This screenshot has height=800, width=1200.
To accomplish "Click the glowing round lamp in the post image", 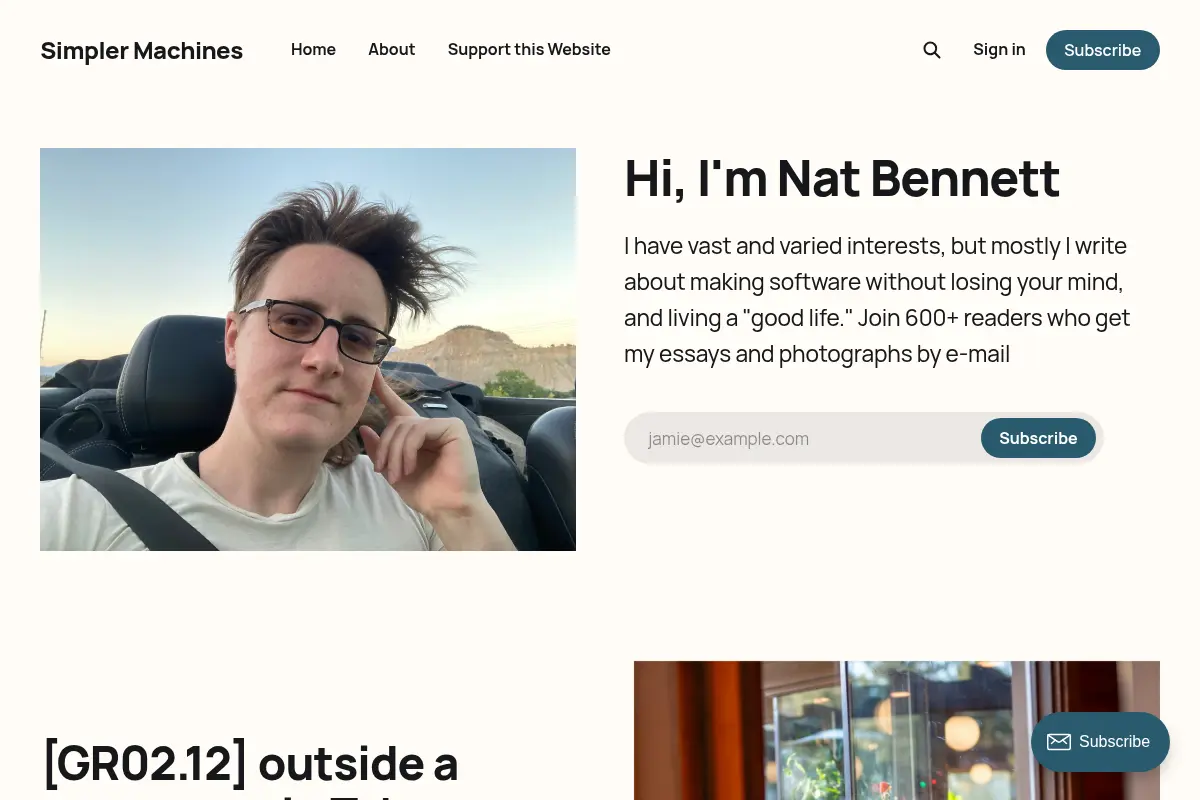I will point(962,733).
